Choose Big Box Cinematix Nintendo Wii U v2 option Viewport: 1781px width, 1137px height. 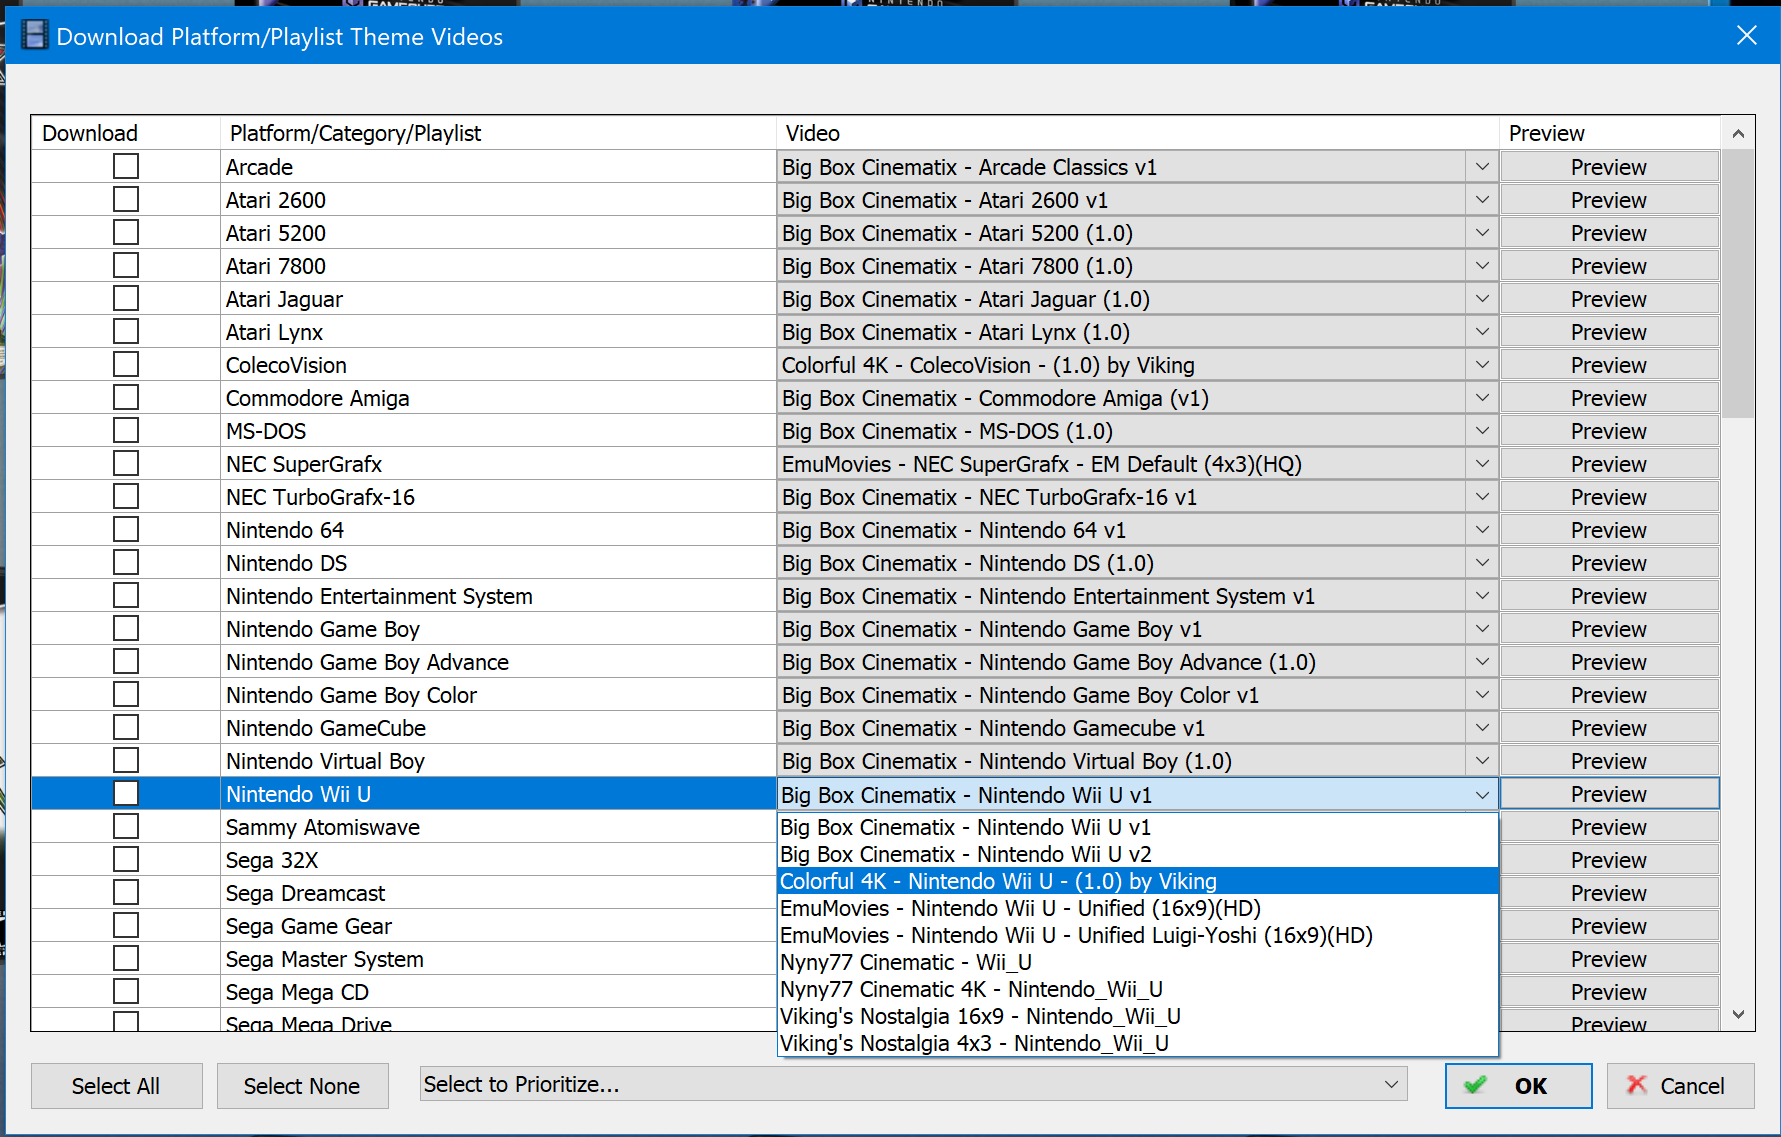tap(1138, 854)
